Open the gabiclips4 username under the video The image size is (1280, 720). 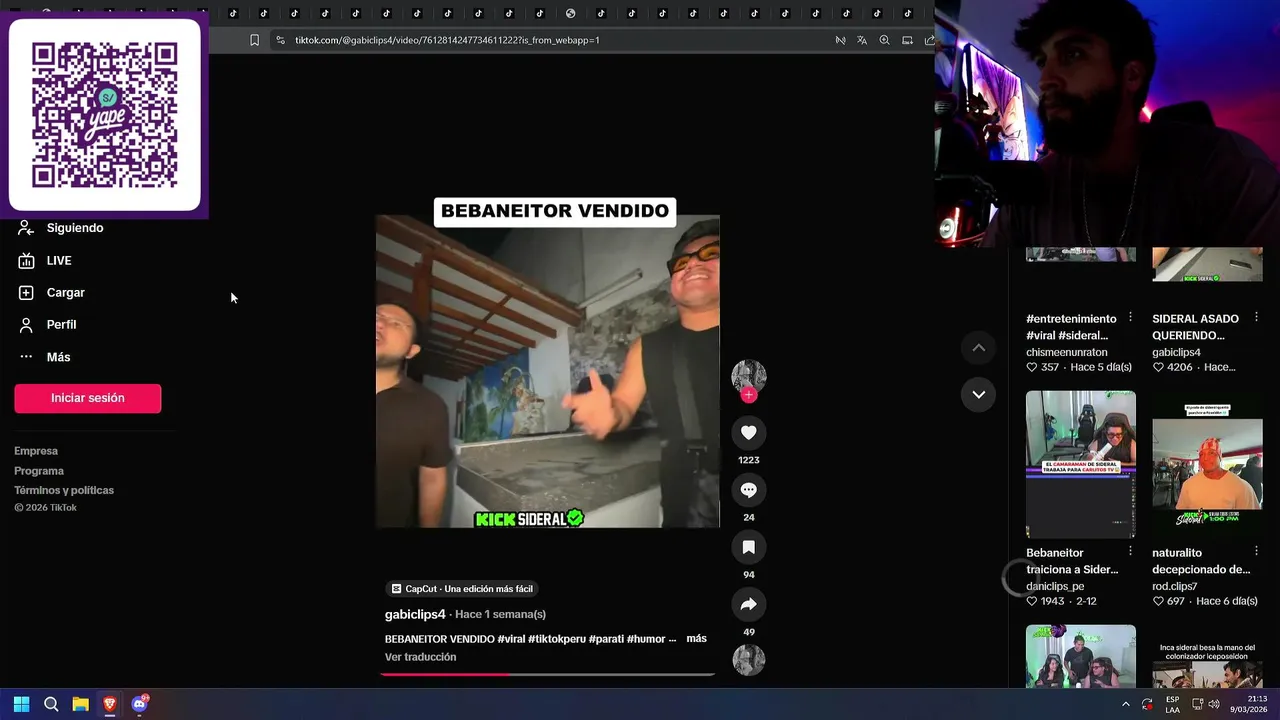click(415, 614)
